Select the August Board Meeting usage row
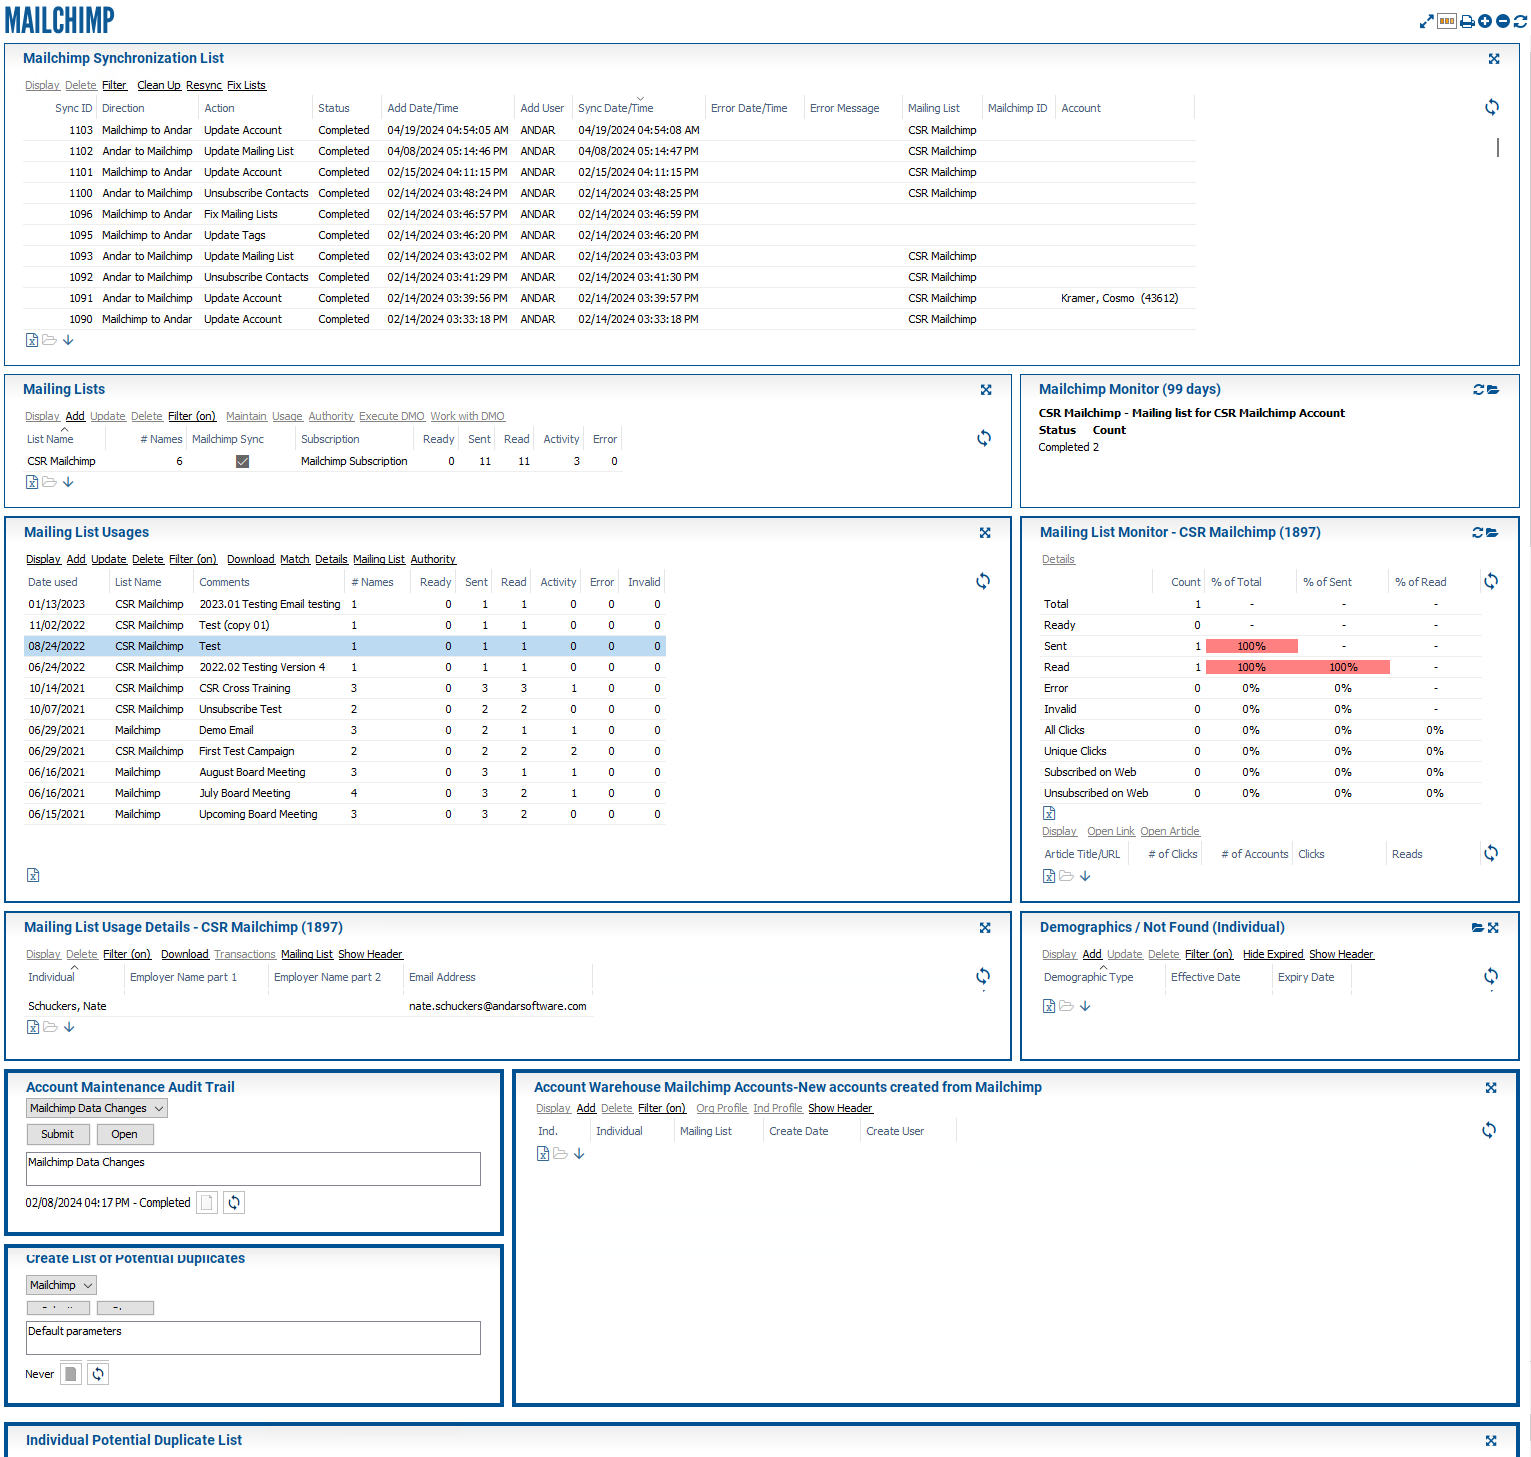The image size is (1531, 1457). click(345, 772)
